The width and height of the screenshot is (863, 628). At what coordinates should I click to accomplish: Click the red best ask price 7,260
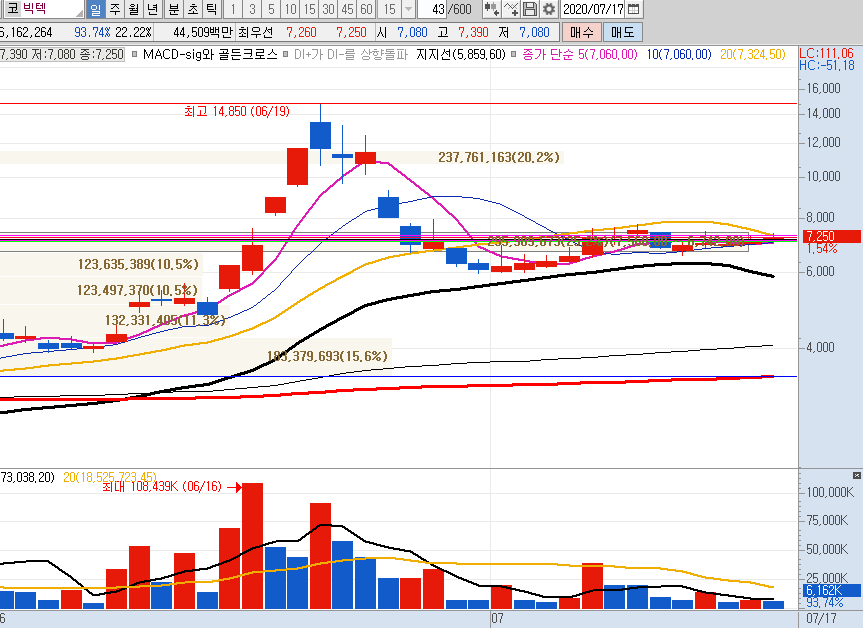tap(301, 32)
